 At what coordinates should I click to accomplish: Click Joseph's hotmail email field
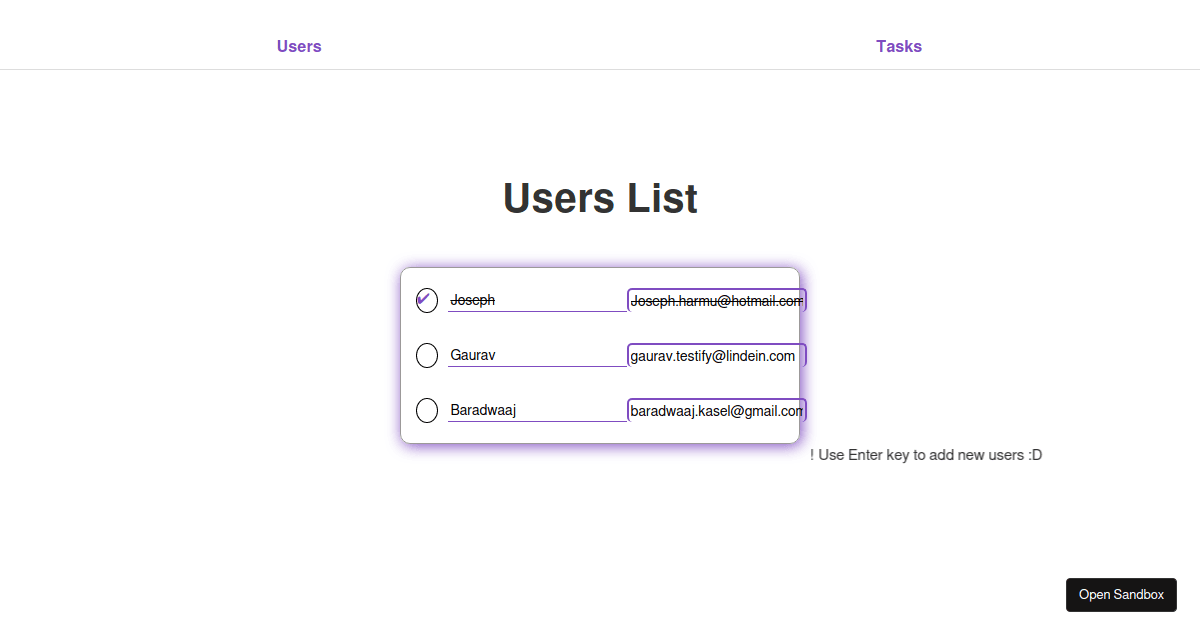point(716,299)
